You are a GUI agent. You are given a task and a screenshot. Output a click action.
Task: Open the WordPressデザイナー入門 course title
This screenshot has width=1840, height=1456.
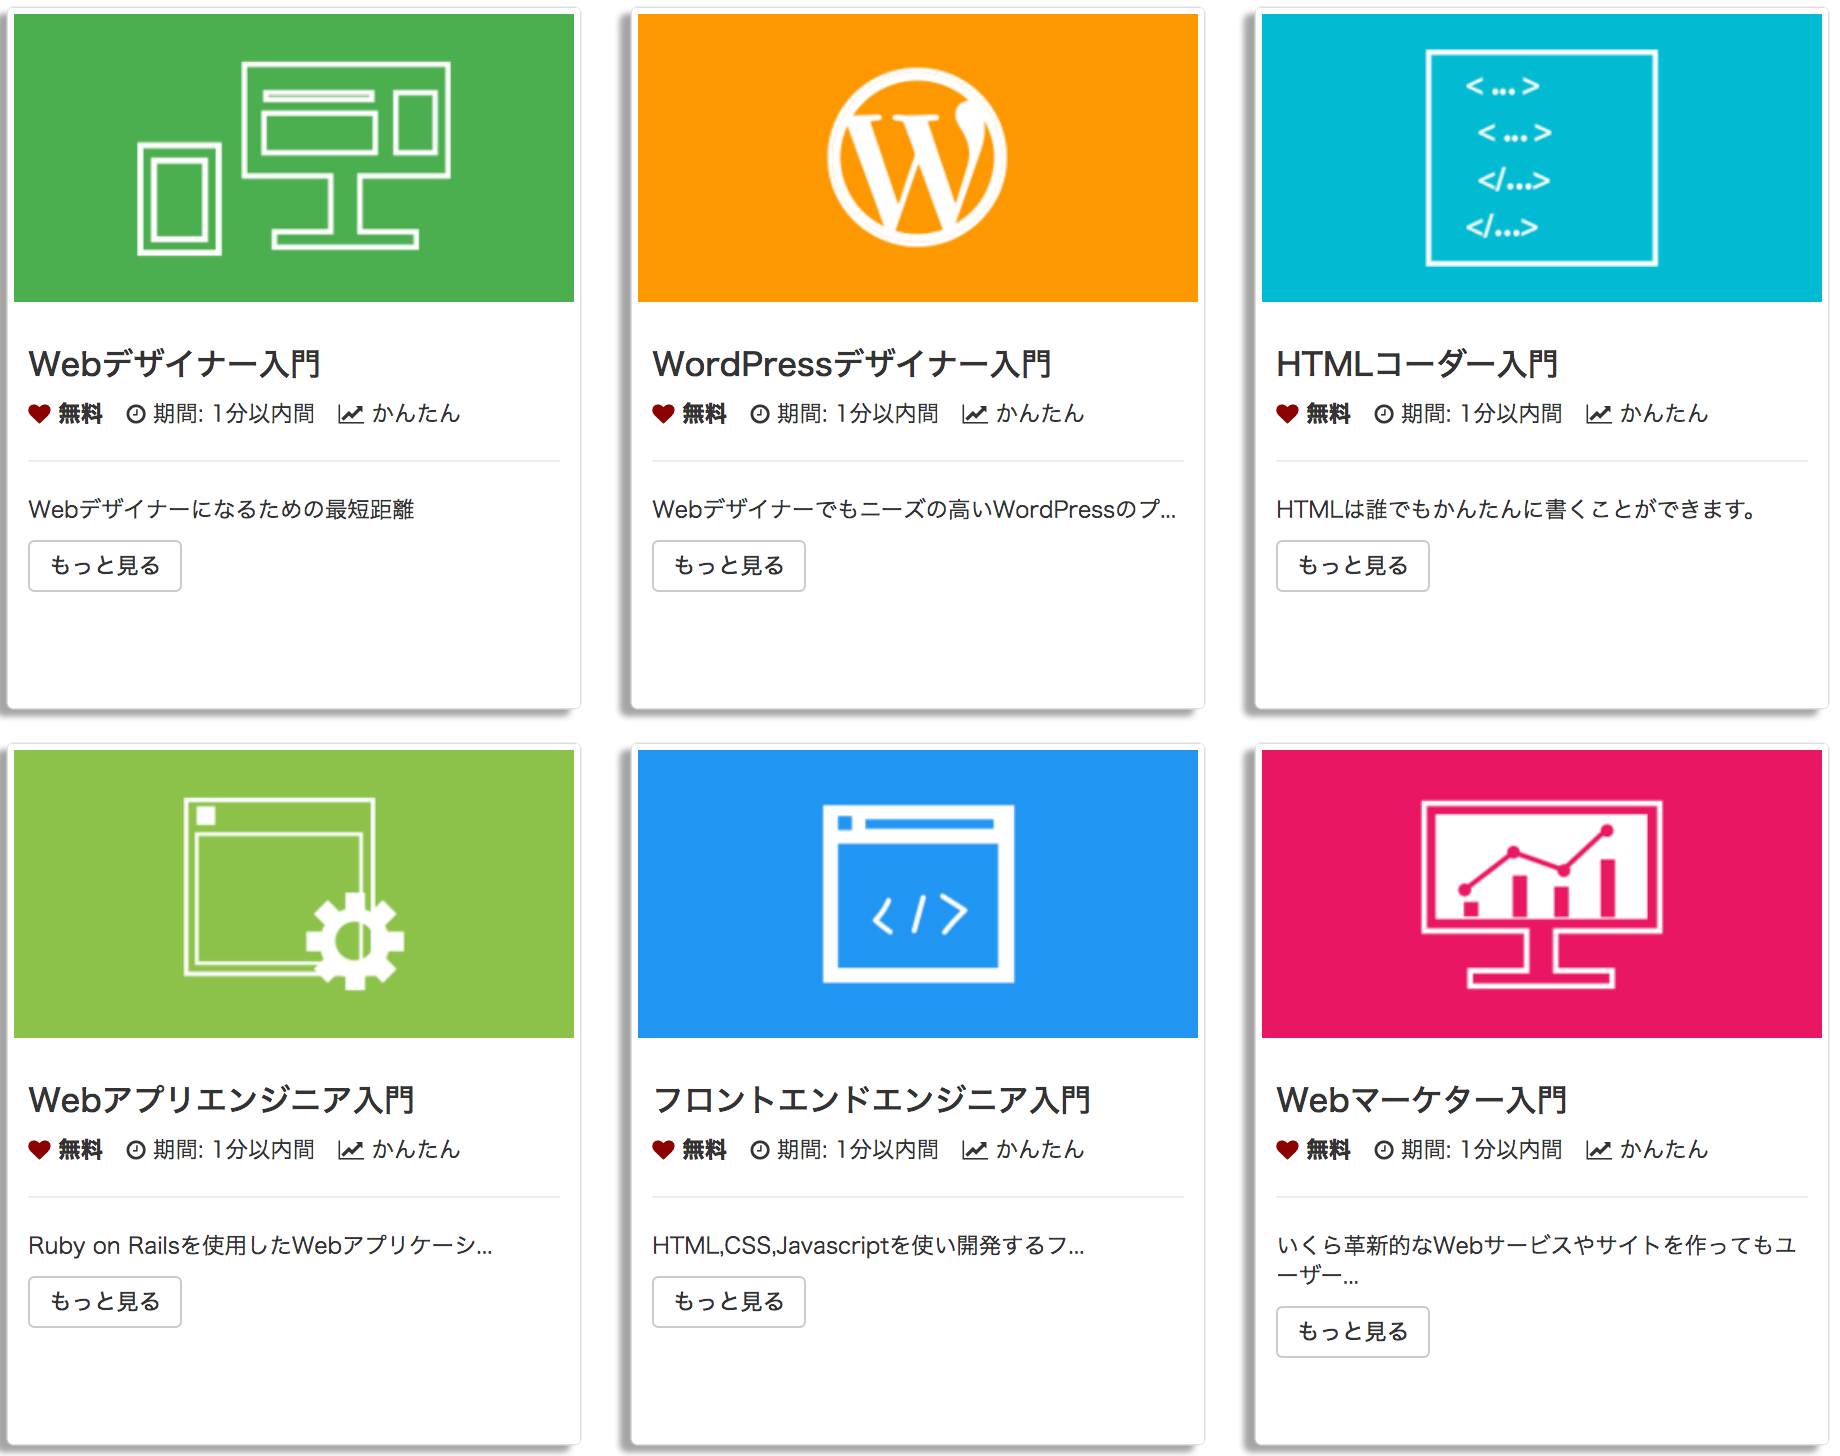coord(851,364)
